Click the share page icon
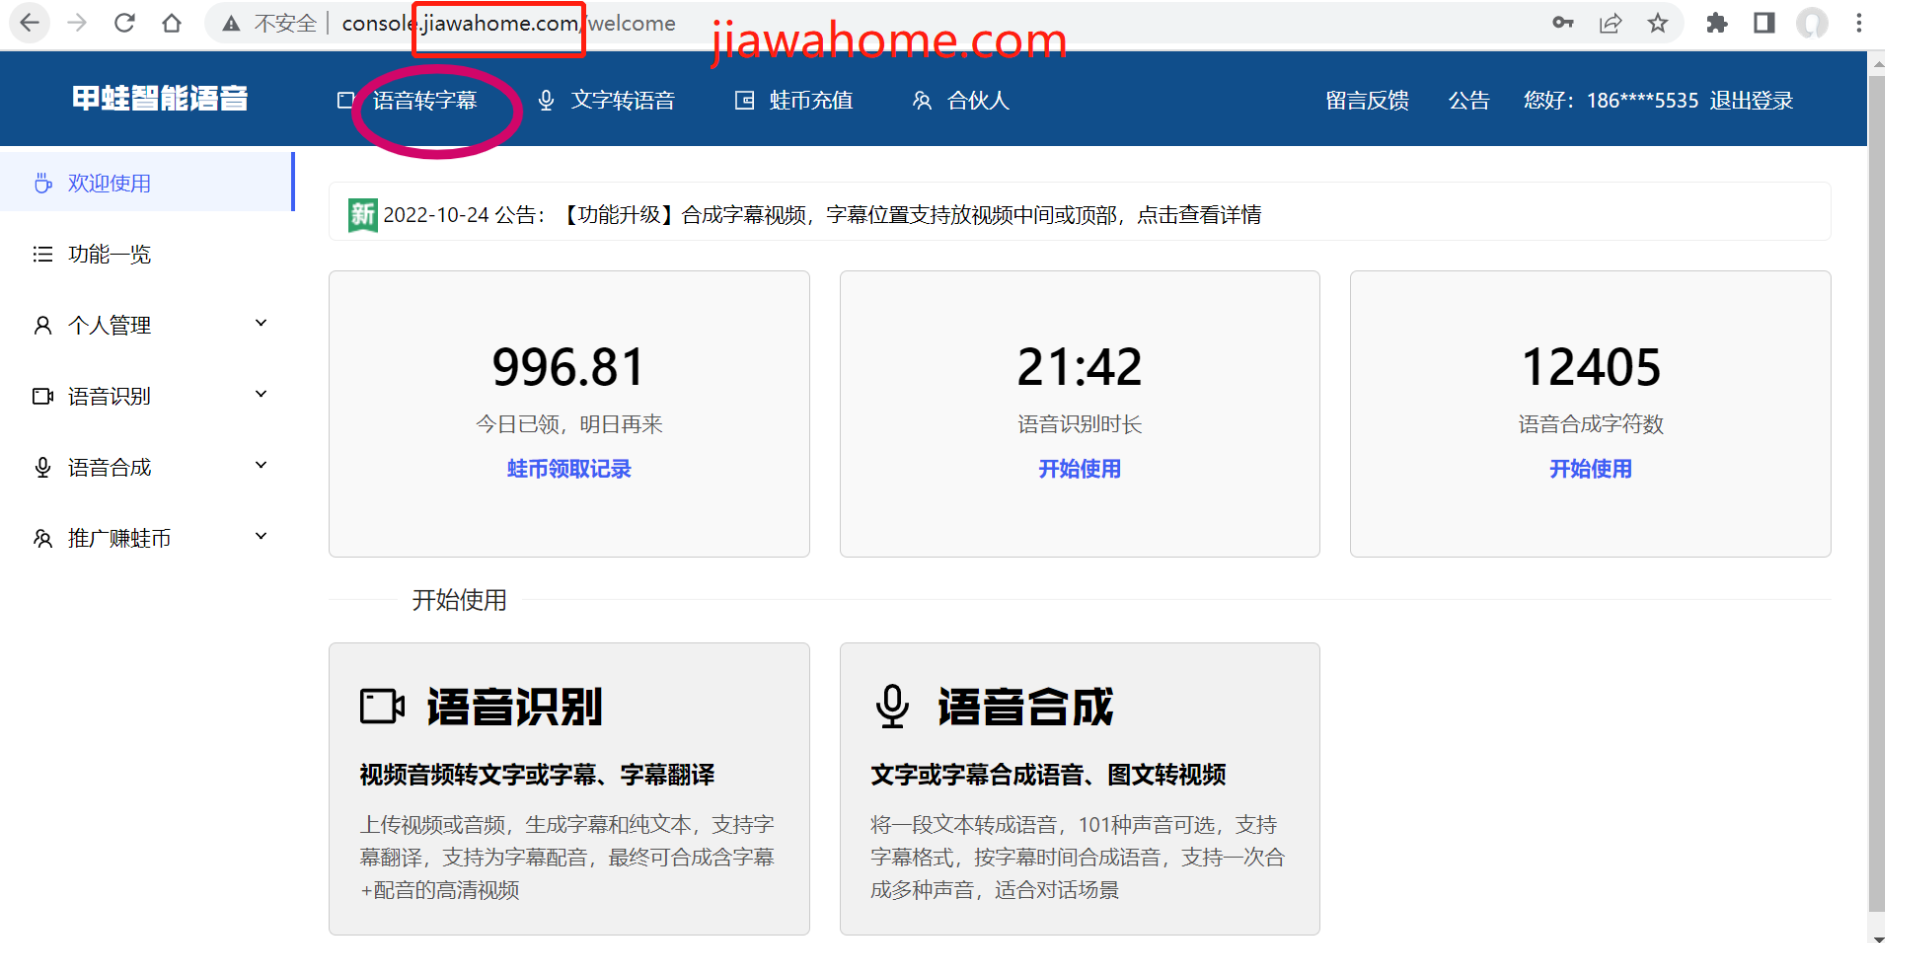The height and width of the screenshot is (955, 1910). [x=1610, y=22]
